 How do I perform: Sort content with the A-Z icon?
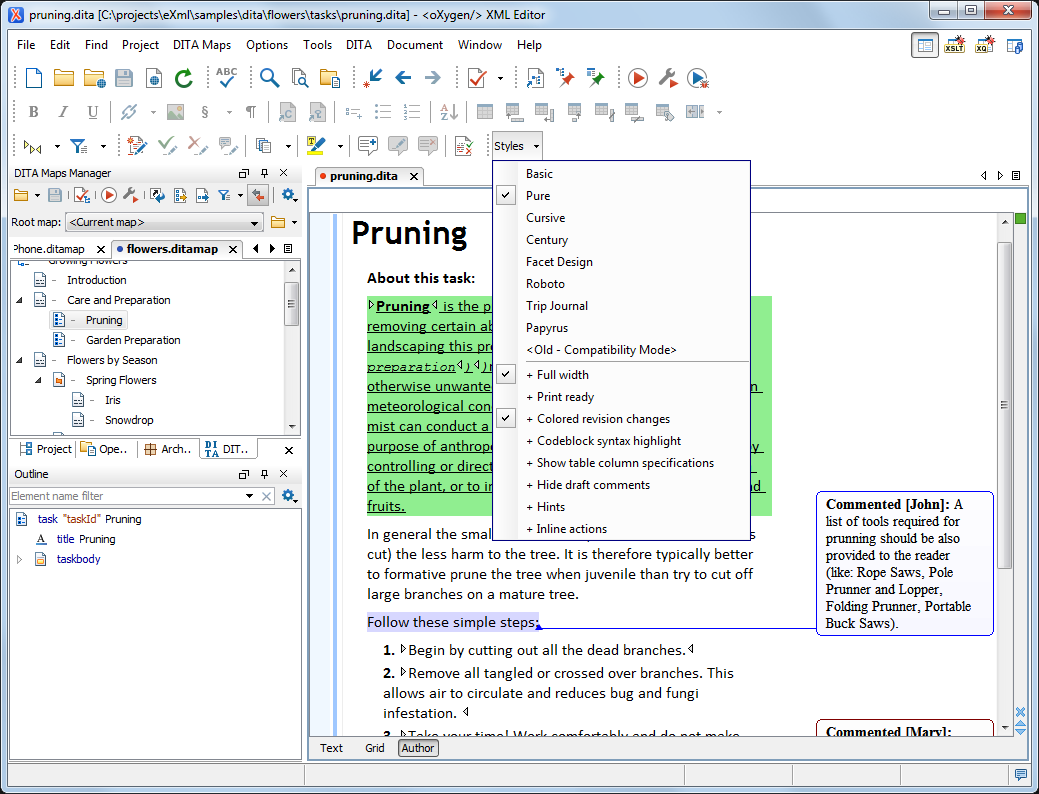449,112
